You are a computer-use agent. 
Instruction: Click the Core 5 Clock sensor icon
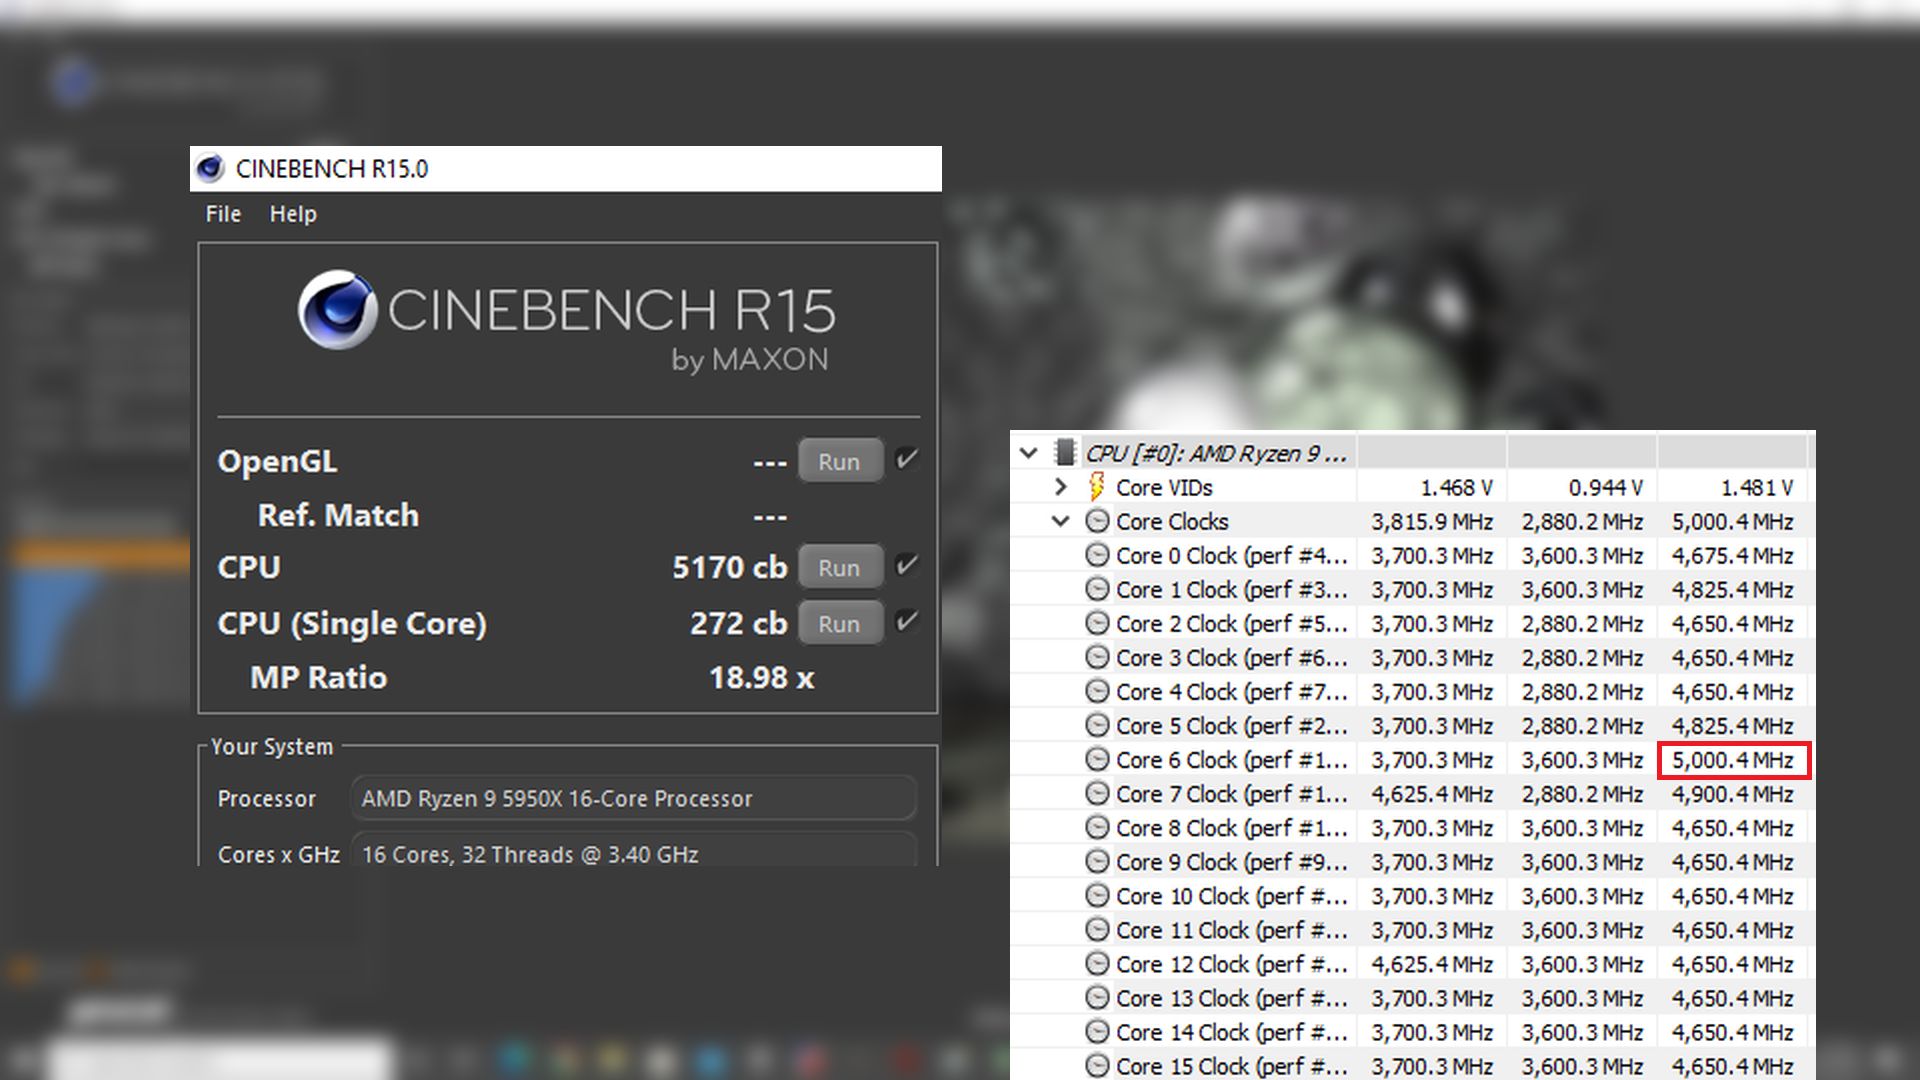click(x=1097, y=725)
